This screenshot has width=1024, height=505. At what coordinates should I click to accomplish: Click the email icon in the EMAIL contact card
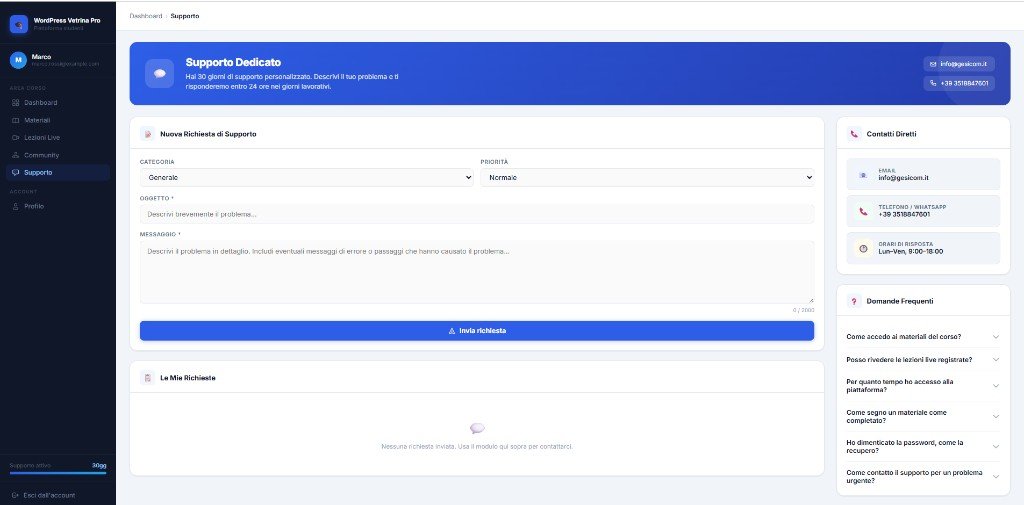[863, 174]
